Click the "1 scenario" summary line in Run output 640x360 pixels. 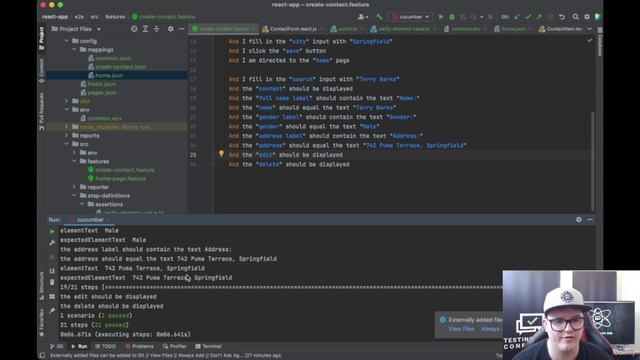[96, 316]
